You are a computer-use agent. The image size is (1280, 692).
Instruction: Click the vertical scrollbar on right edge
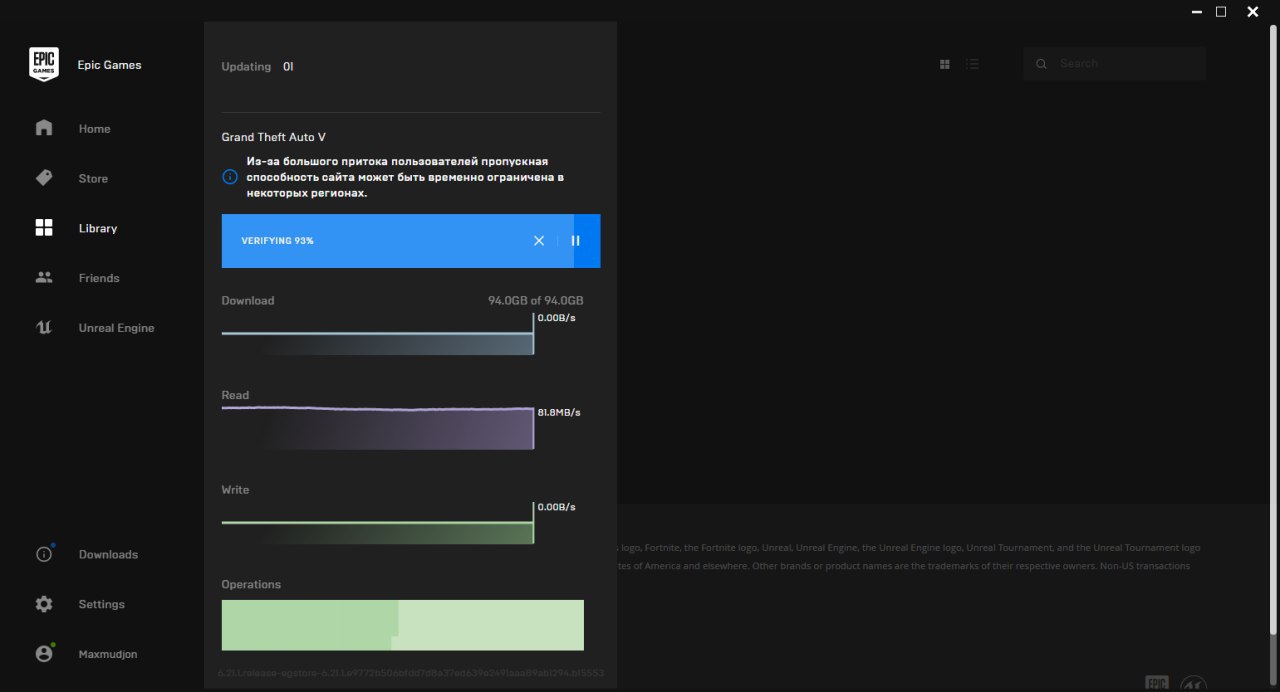pyautogui.click(x=1274, y=330)
